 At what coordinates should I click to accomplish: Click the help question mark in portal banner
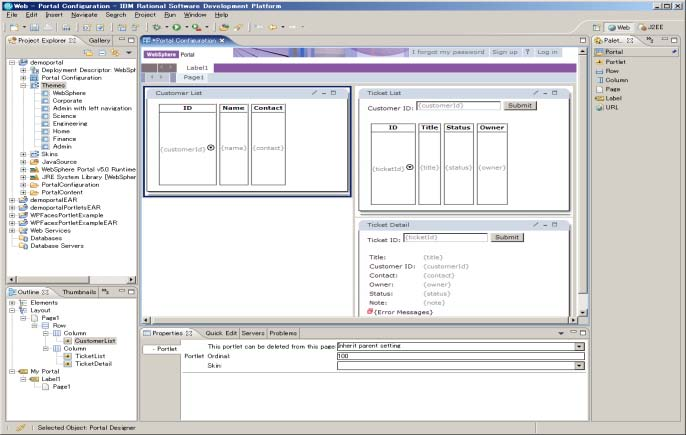pos(528,52)
